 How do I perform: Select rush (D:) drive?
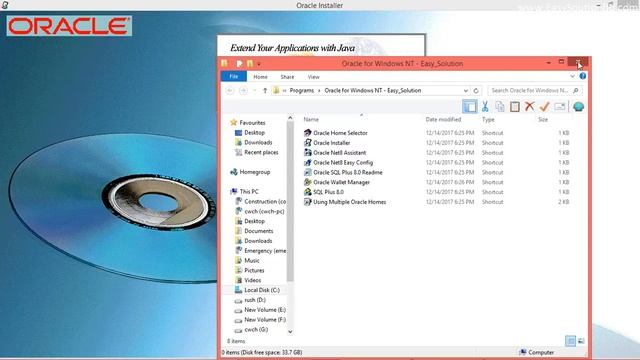pyautogui.click(x=250, y=300)
